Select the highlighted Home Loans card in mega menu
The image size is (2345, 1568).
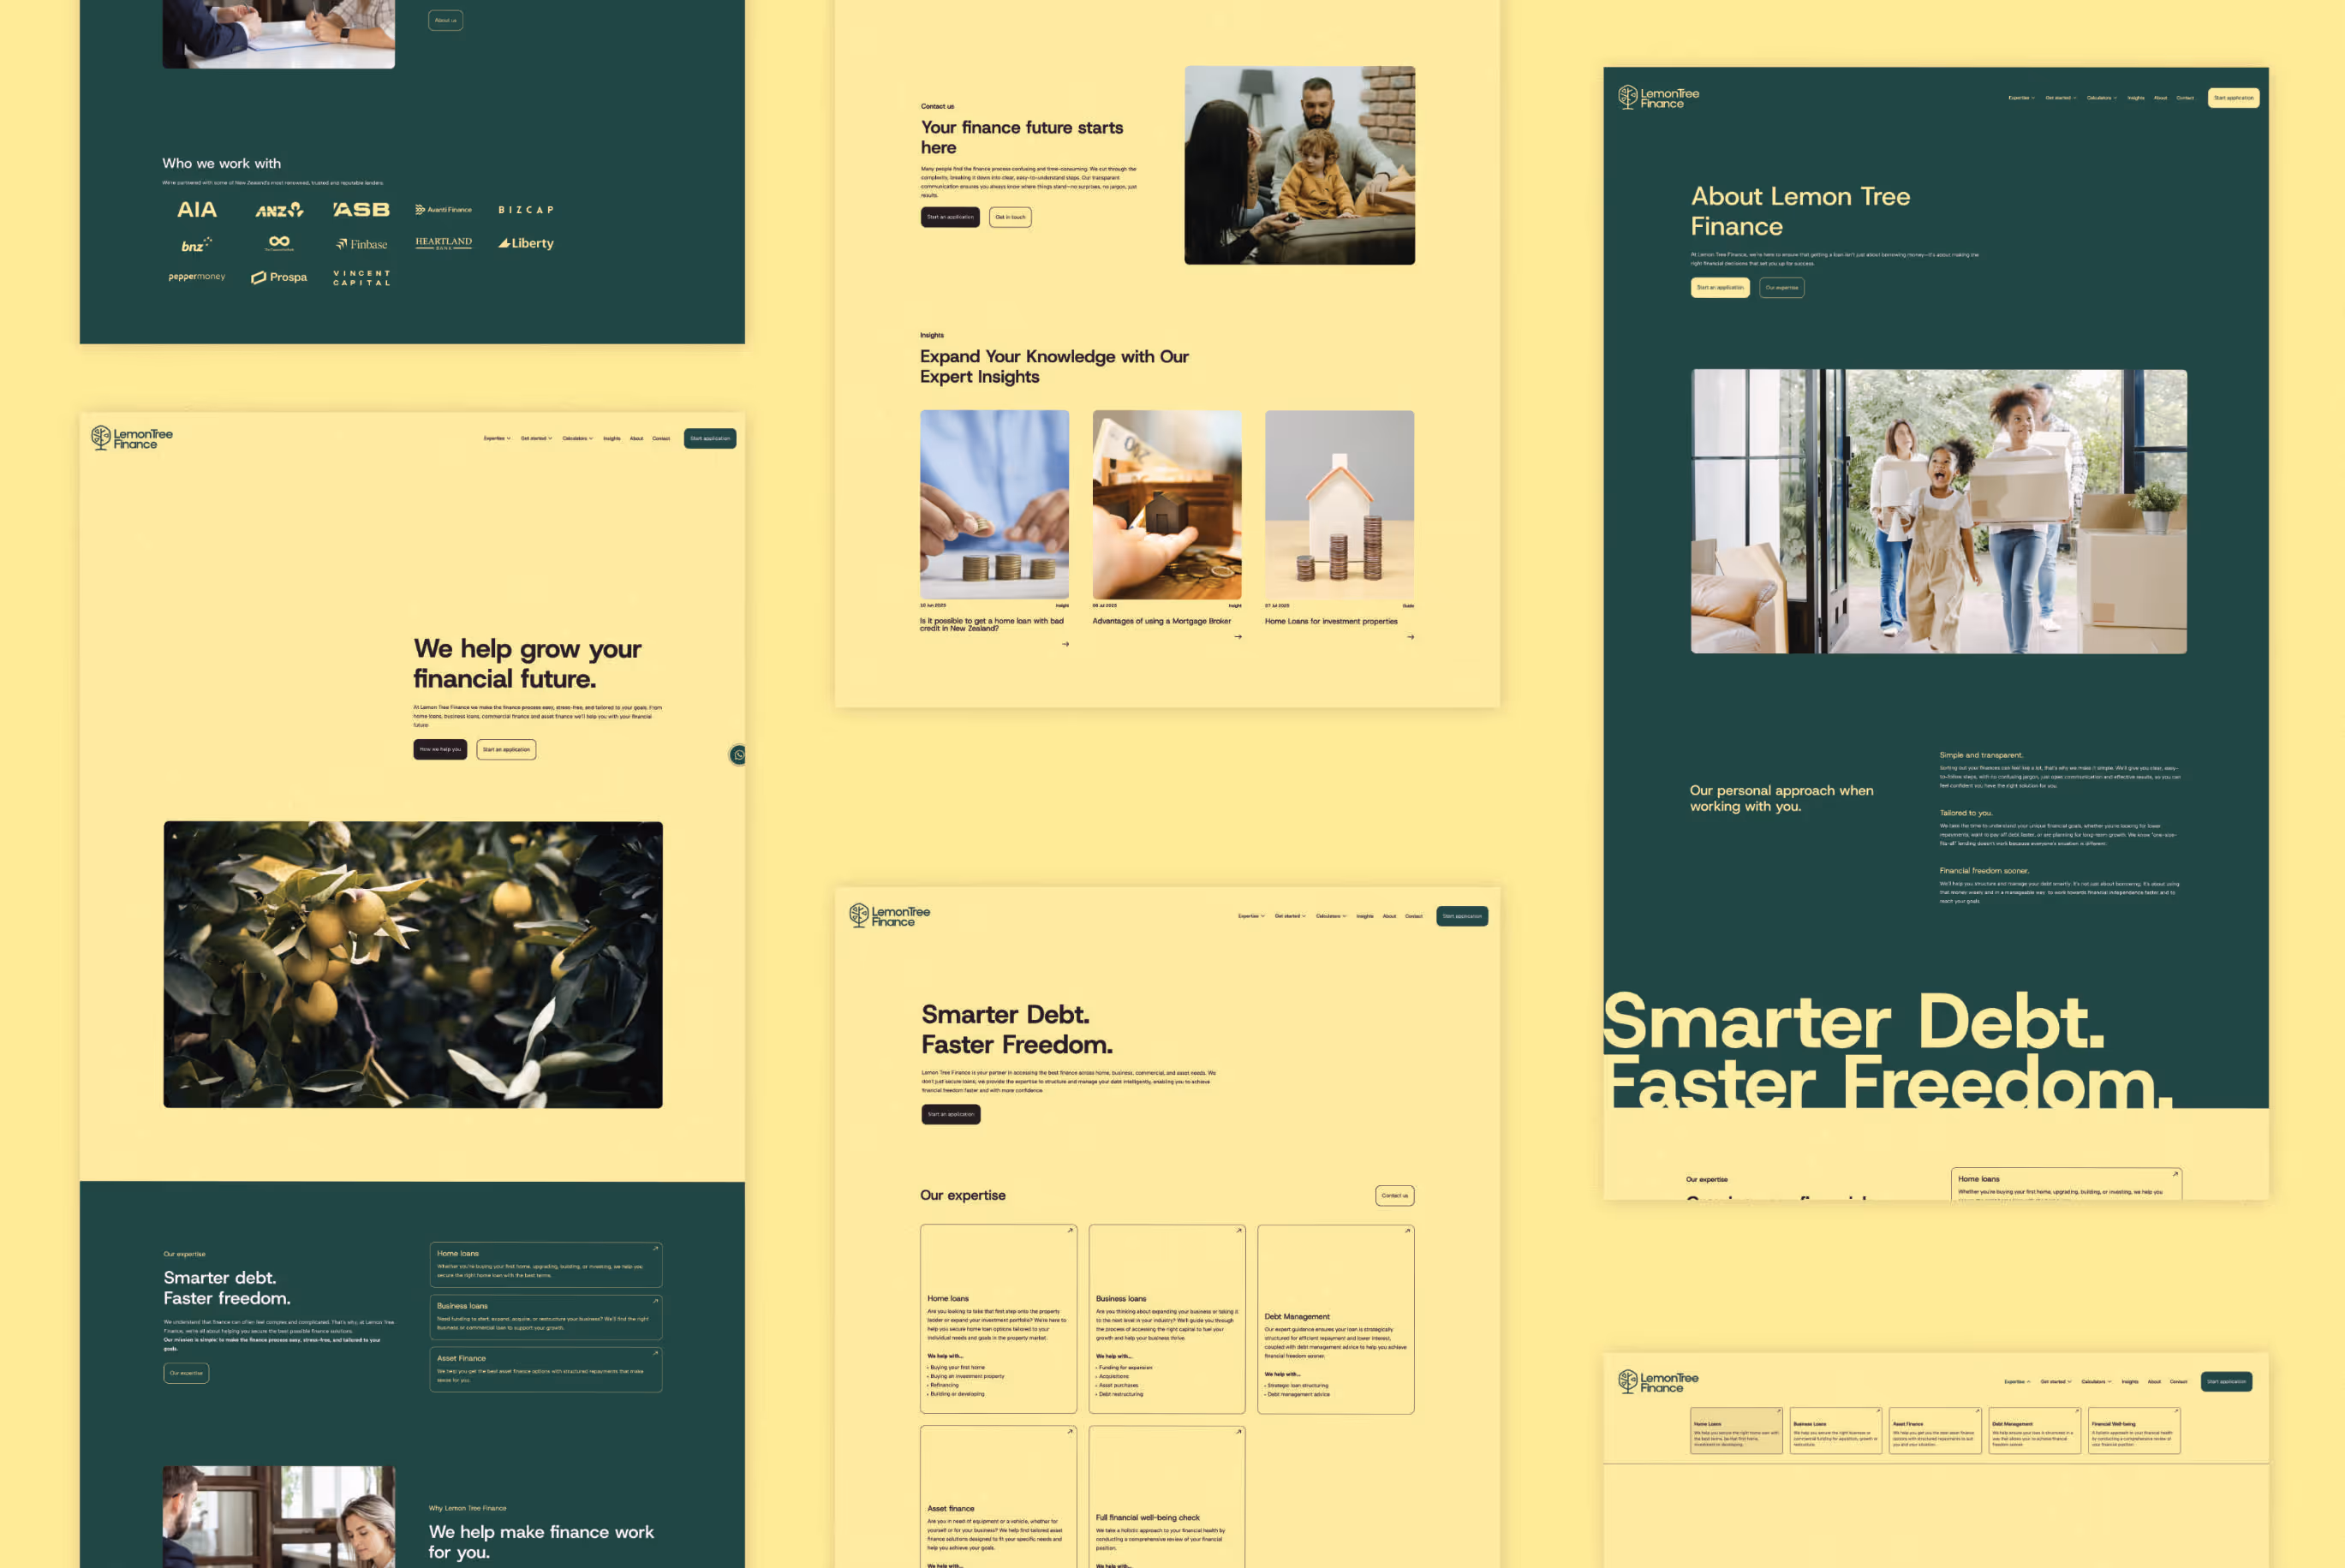point(1736,1432)
